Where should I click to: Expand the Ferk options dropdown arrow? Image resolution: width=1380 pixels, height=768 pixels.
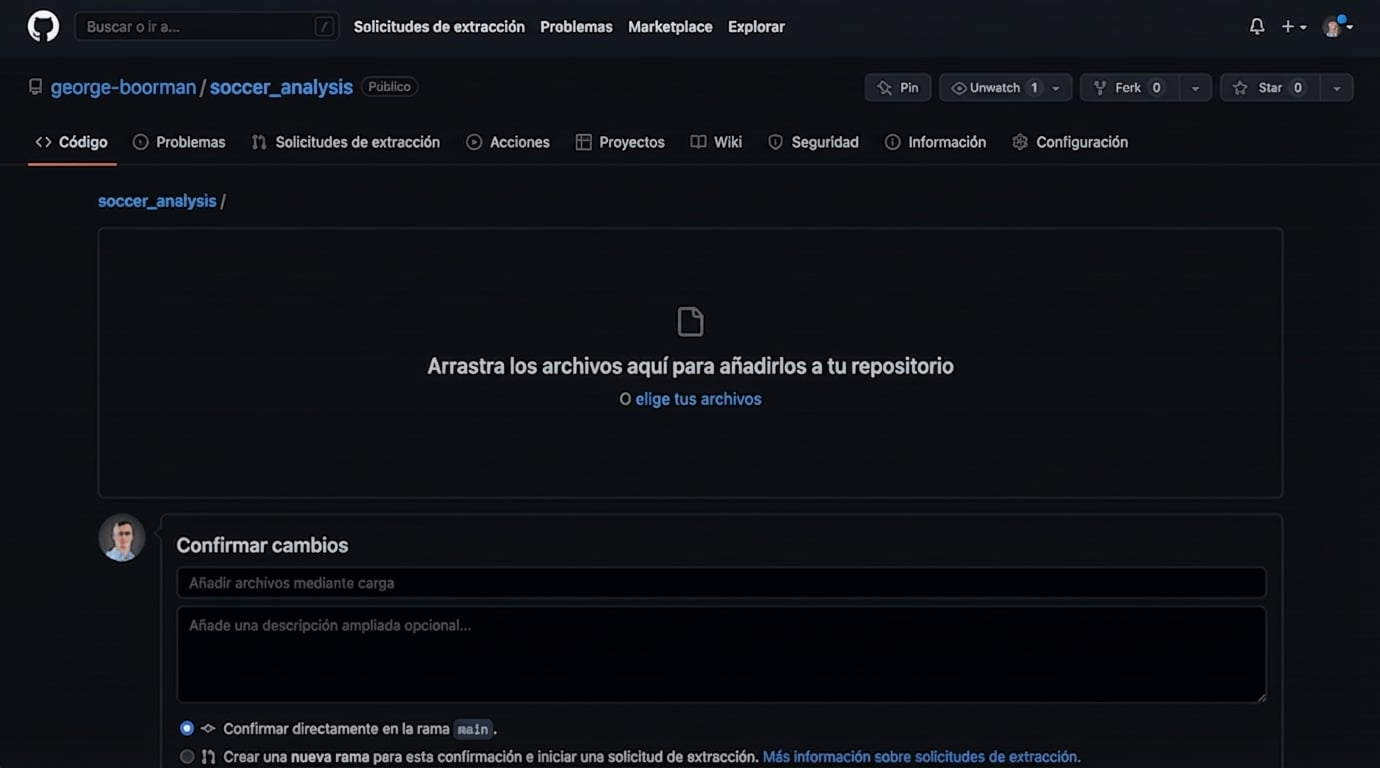pos(1195,88)
